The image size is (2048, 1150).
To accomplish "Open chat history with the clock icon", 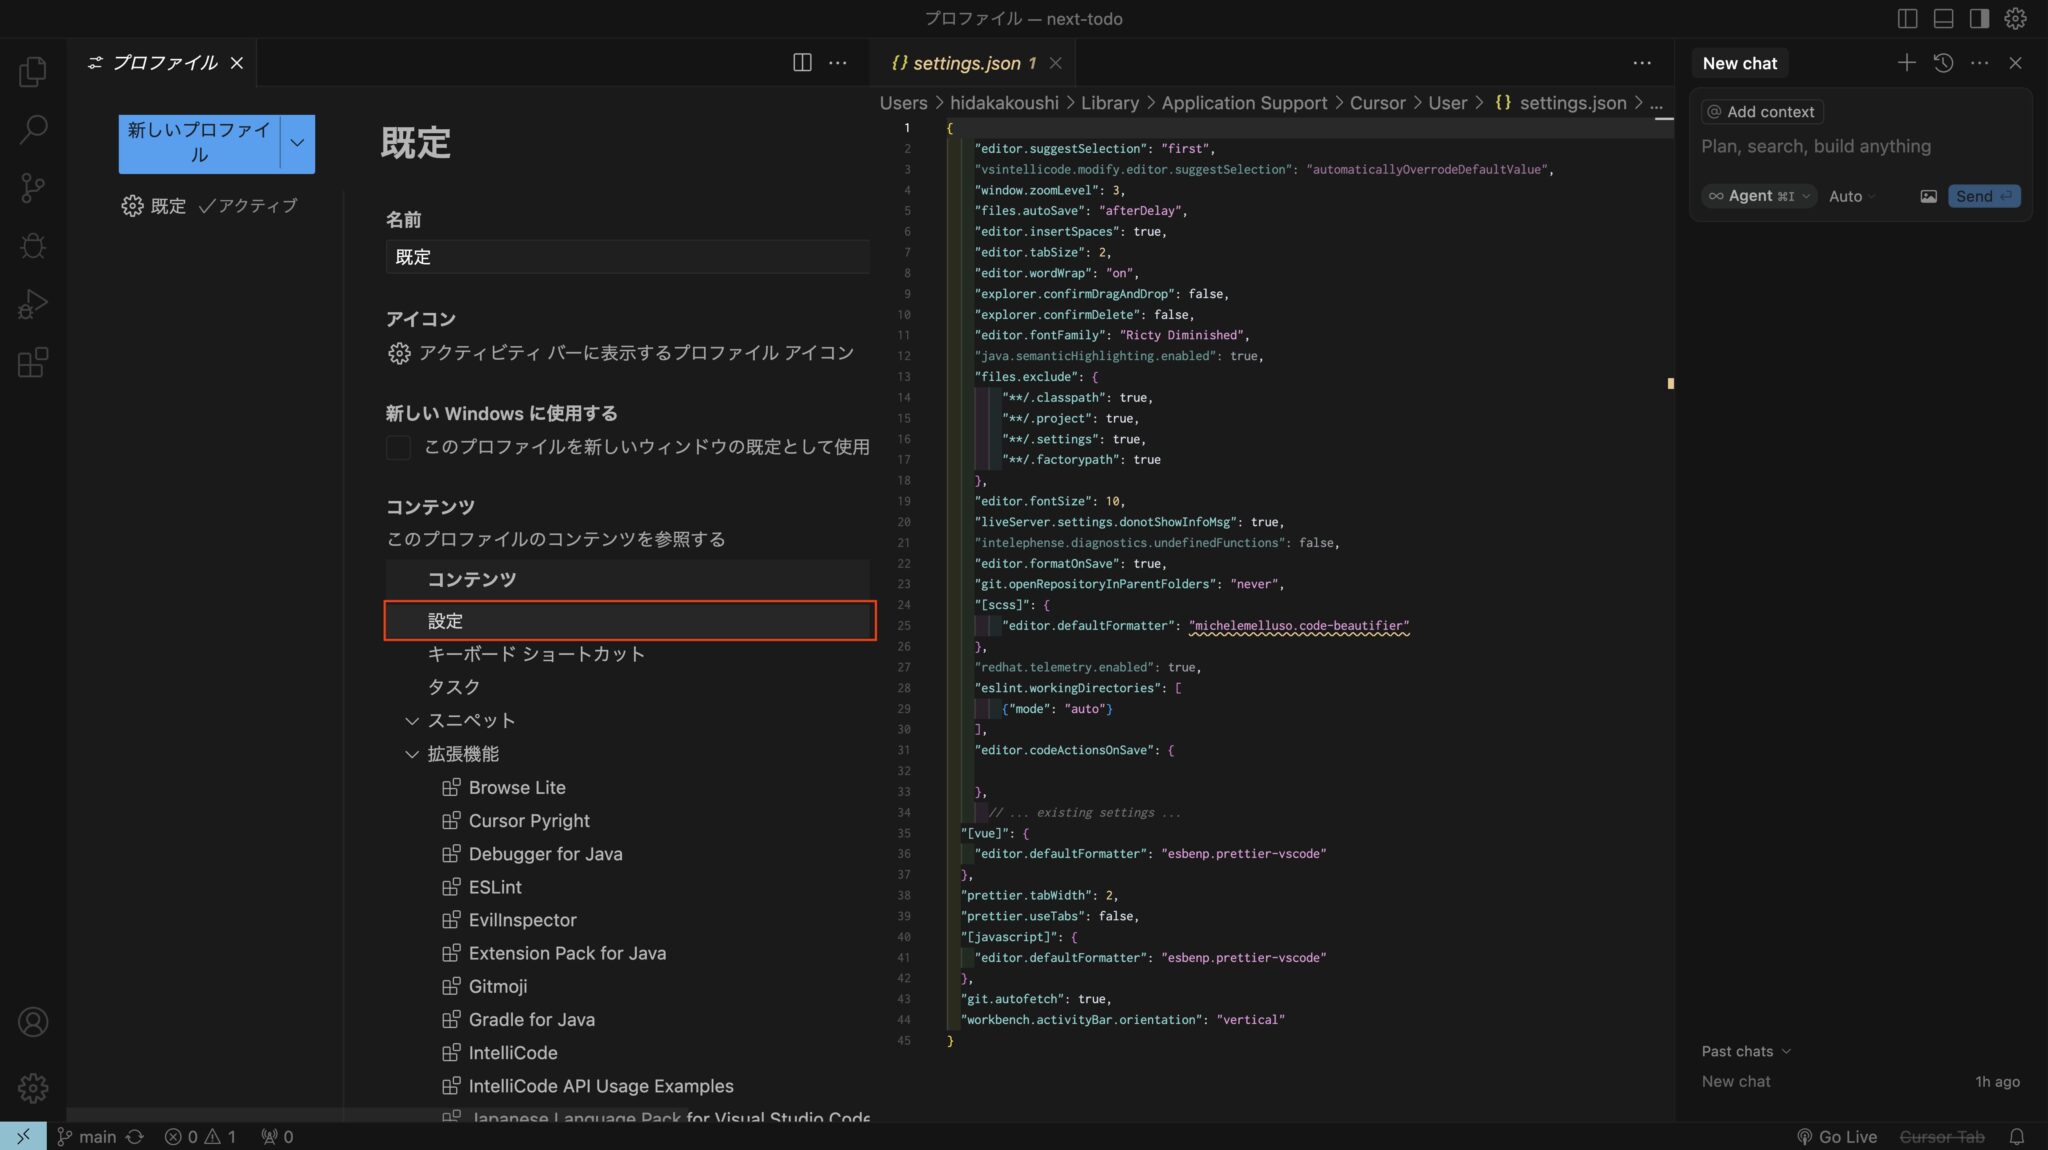I will tap(1943, 62).
